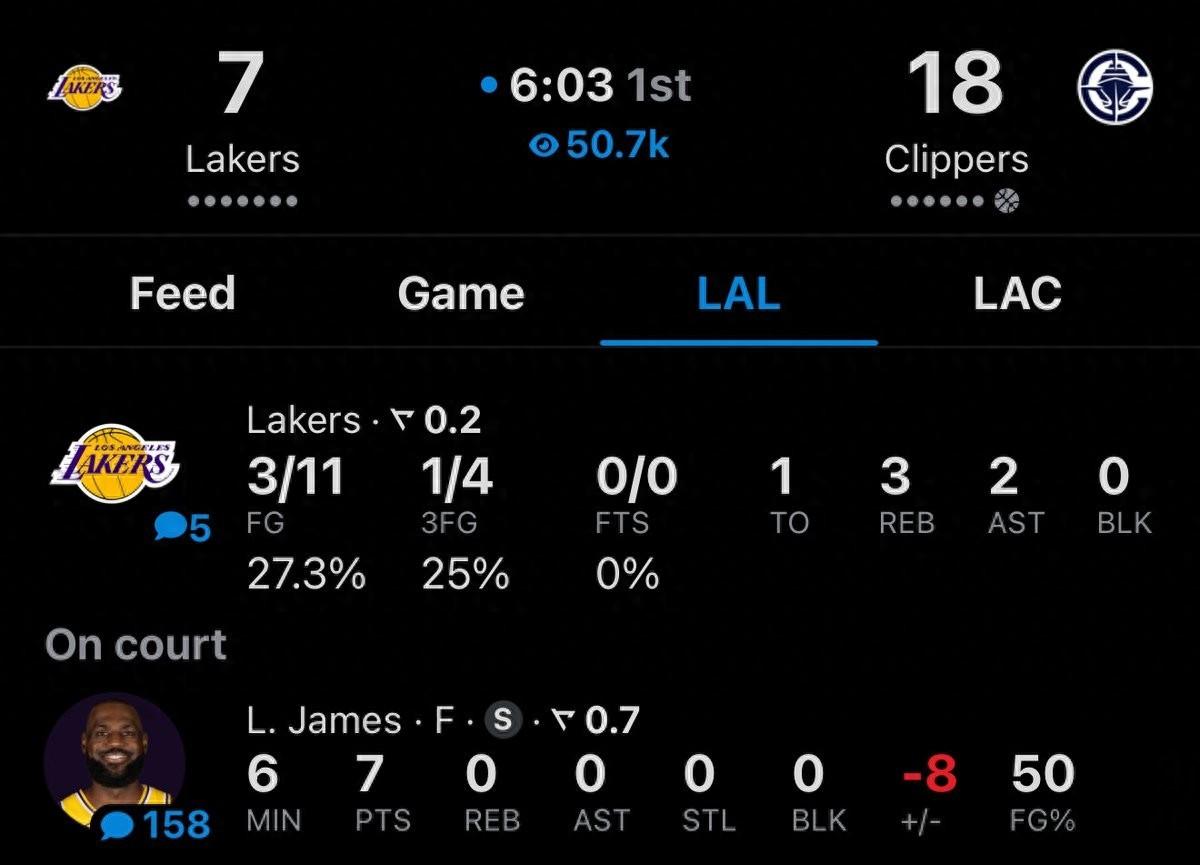The height and width of the screenshot is (865, 1200).
Task: Switch to the Game tab
Action: point(460,294)
